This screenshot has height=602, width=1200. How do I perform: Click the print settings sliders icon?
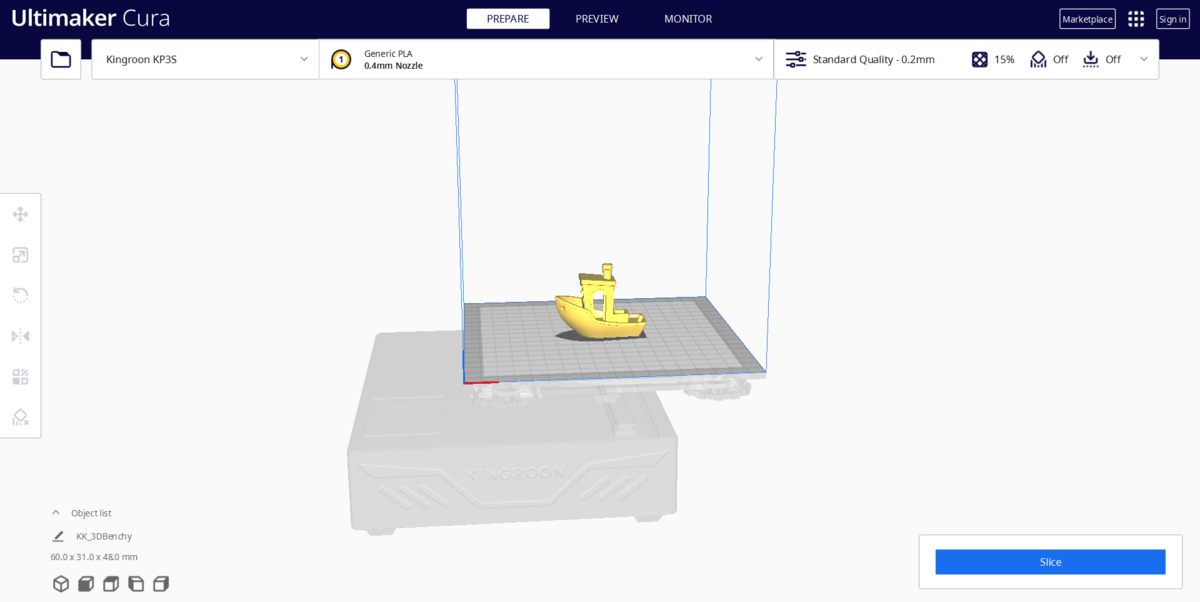point(796,60)
